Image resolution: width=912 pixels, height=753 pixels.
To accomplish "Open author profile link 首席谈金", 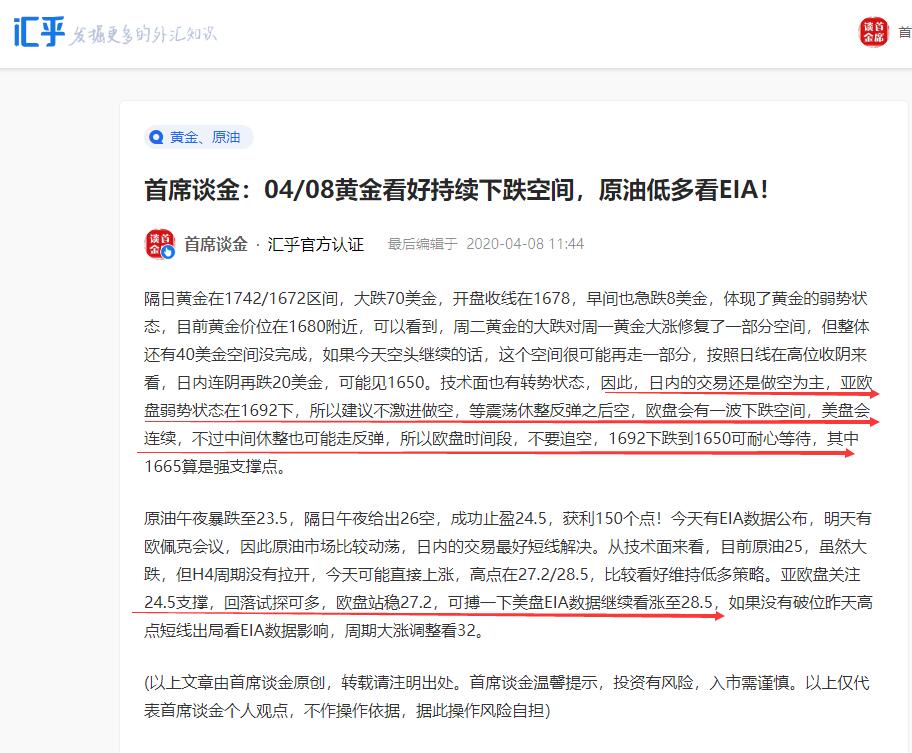I will pos(216,244).
